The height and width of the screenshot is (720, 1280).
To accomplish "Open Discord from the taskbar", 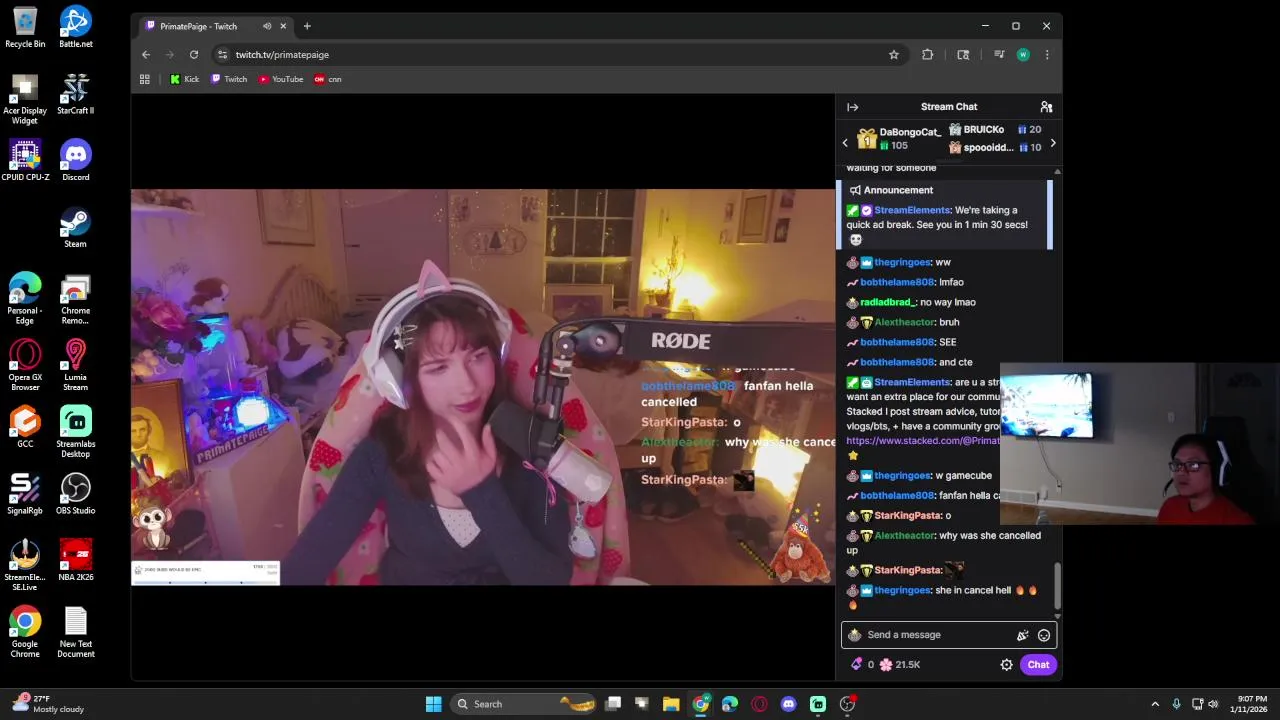I will (788, 704).
